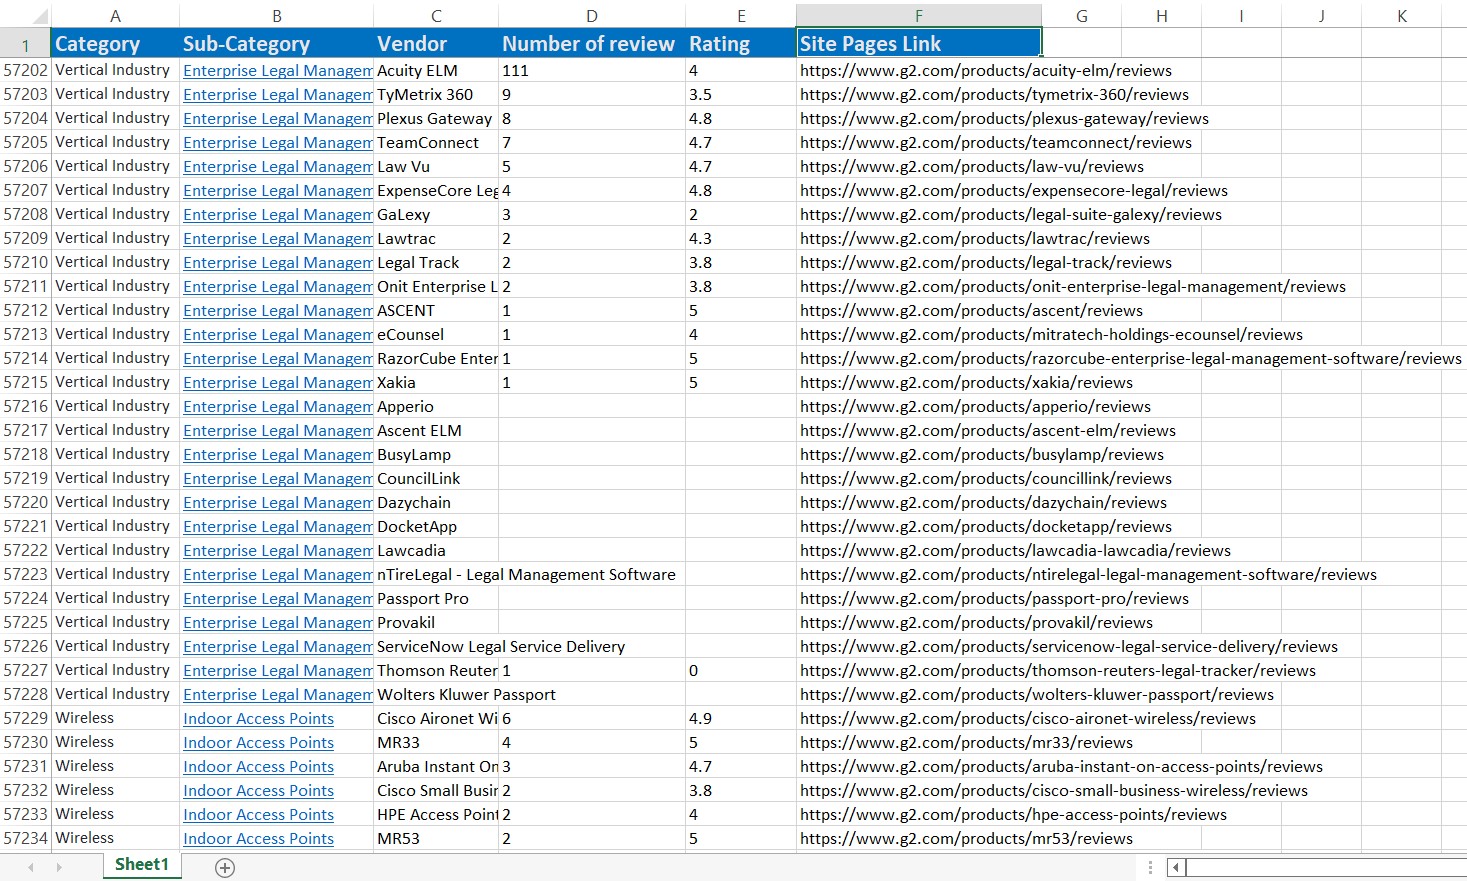Open Enterprise Legal Management link in row 57202
The width and height of the screenshot is (1467, 881).
pos(277,71)
